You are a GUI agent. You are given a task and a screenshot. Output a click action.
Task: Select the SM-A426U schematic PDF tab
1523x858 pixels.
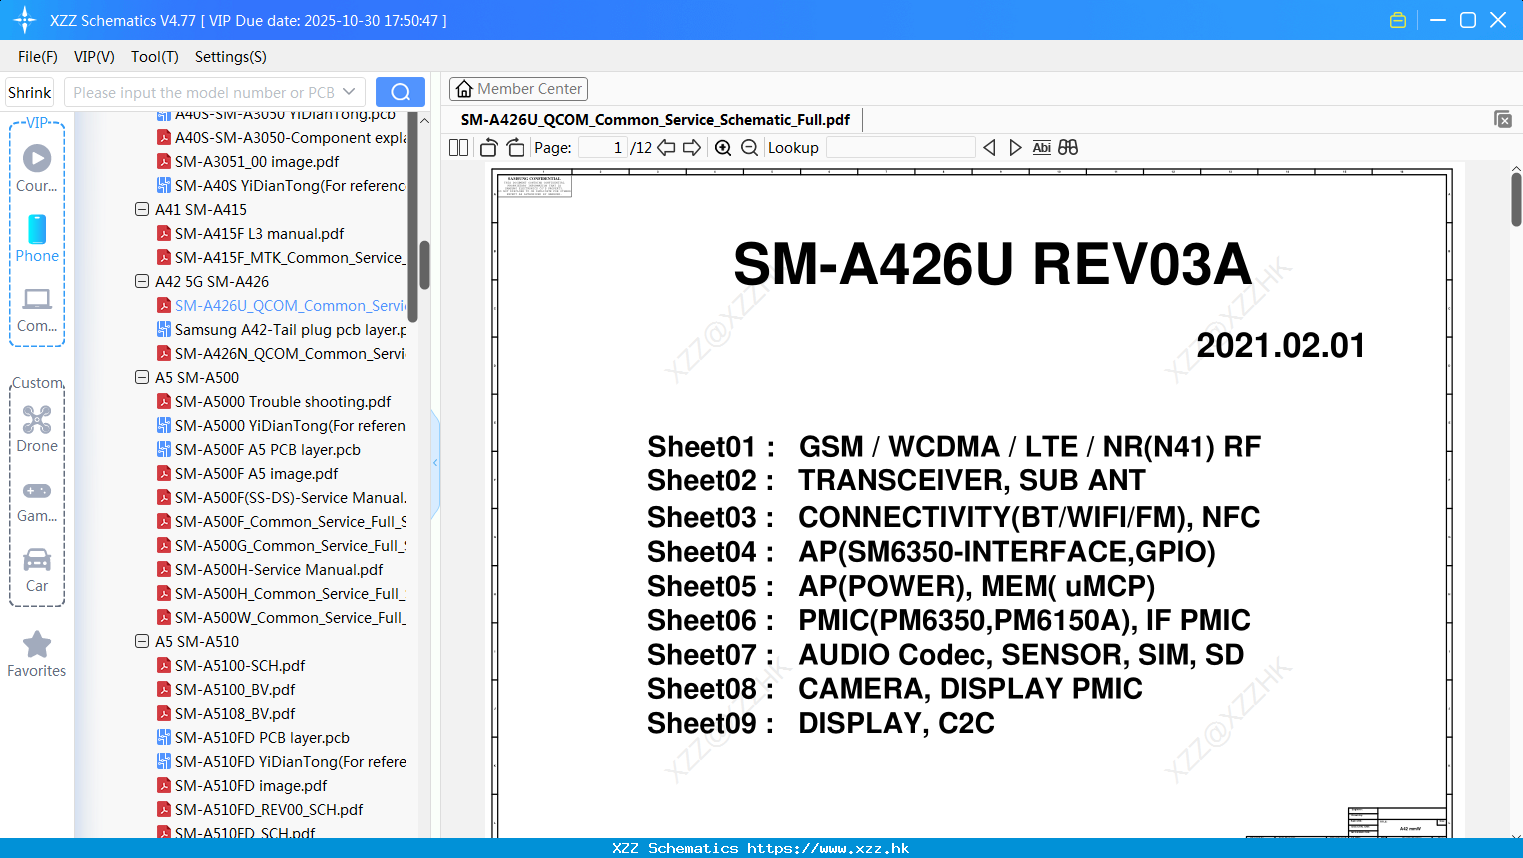click(655, 120)
